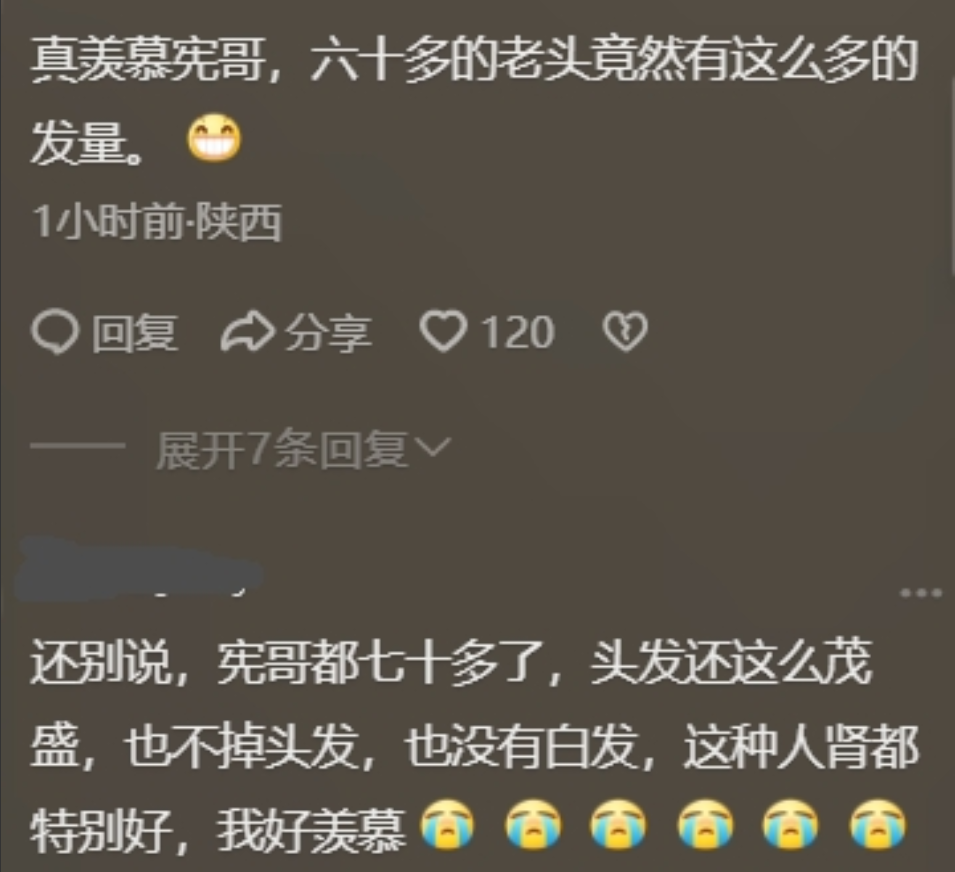Click the last crying emoji

point(878,825)
